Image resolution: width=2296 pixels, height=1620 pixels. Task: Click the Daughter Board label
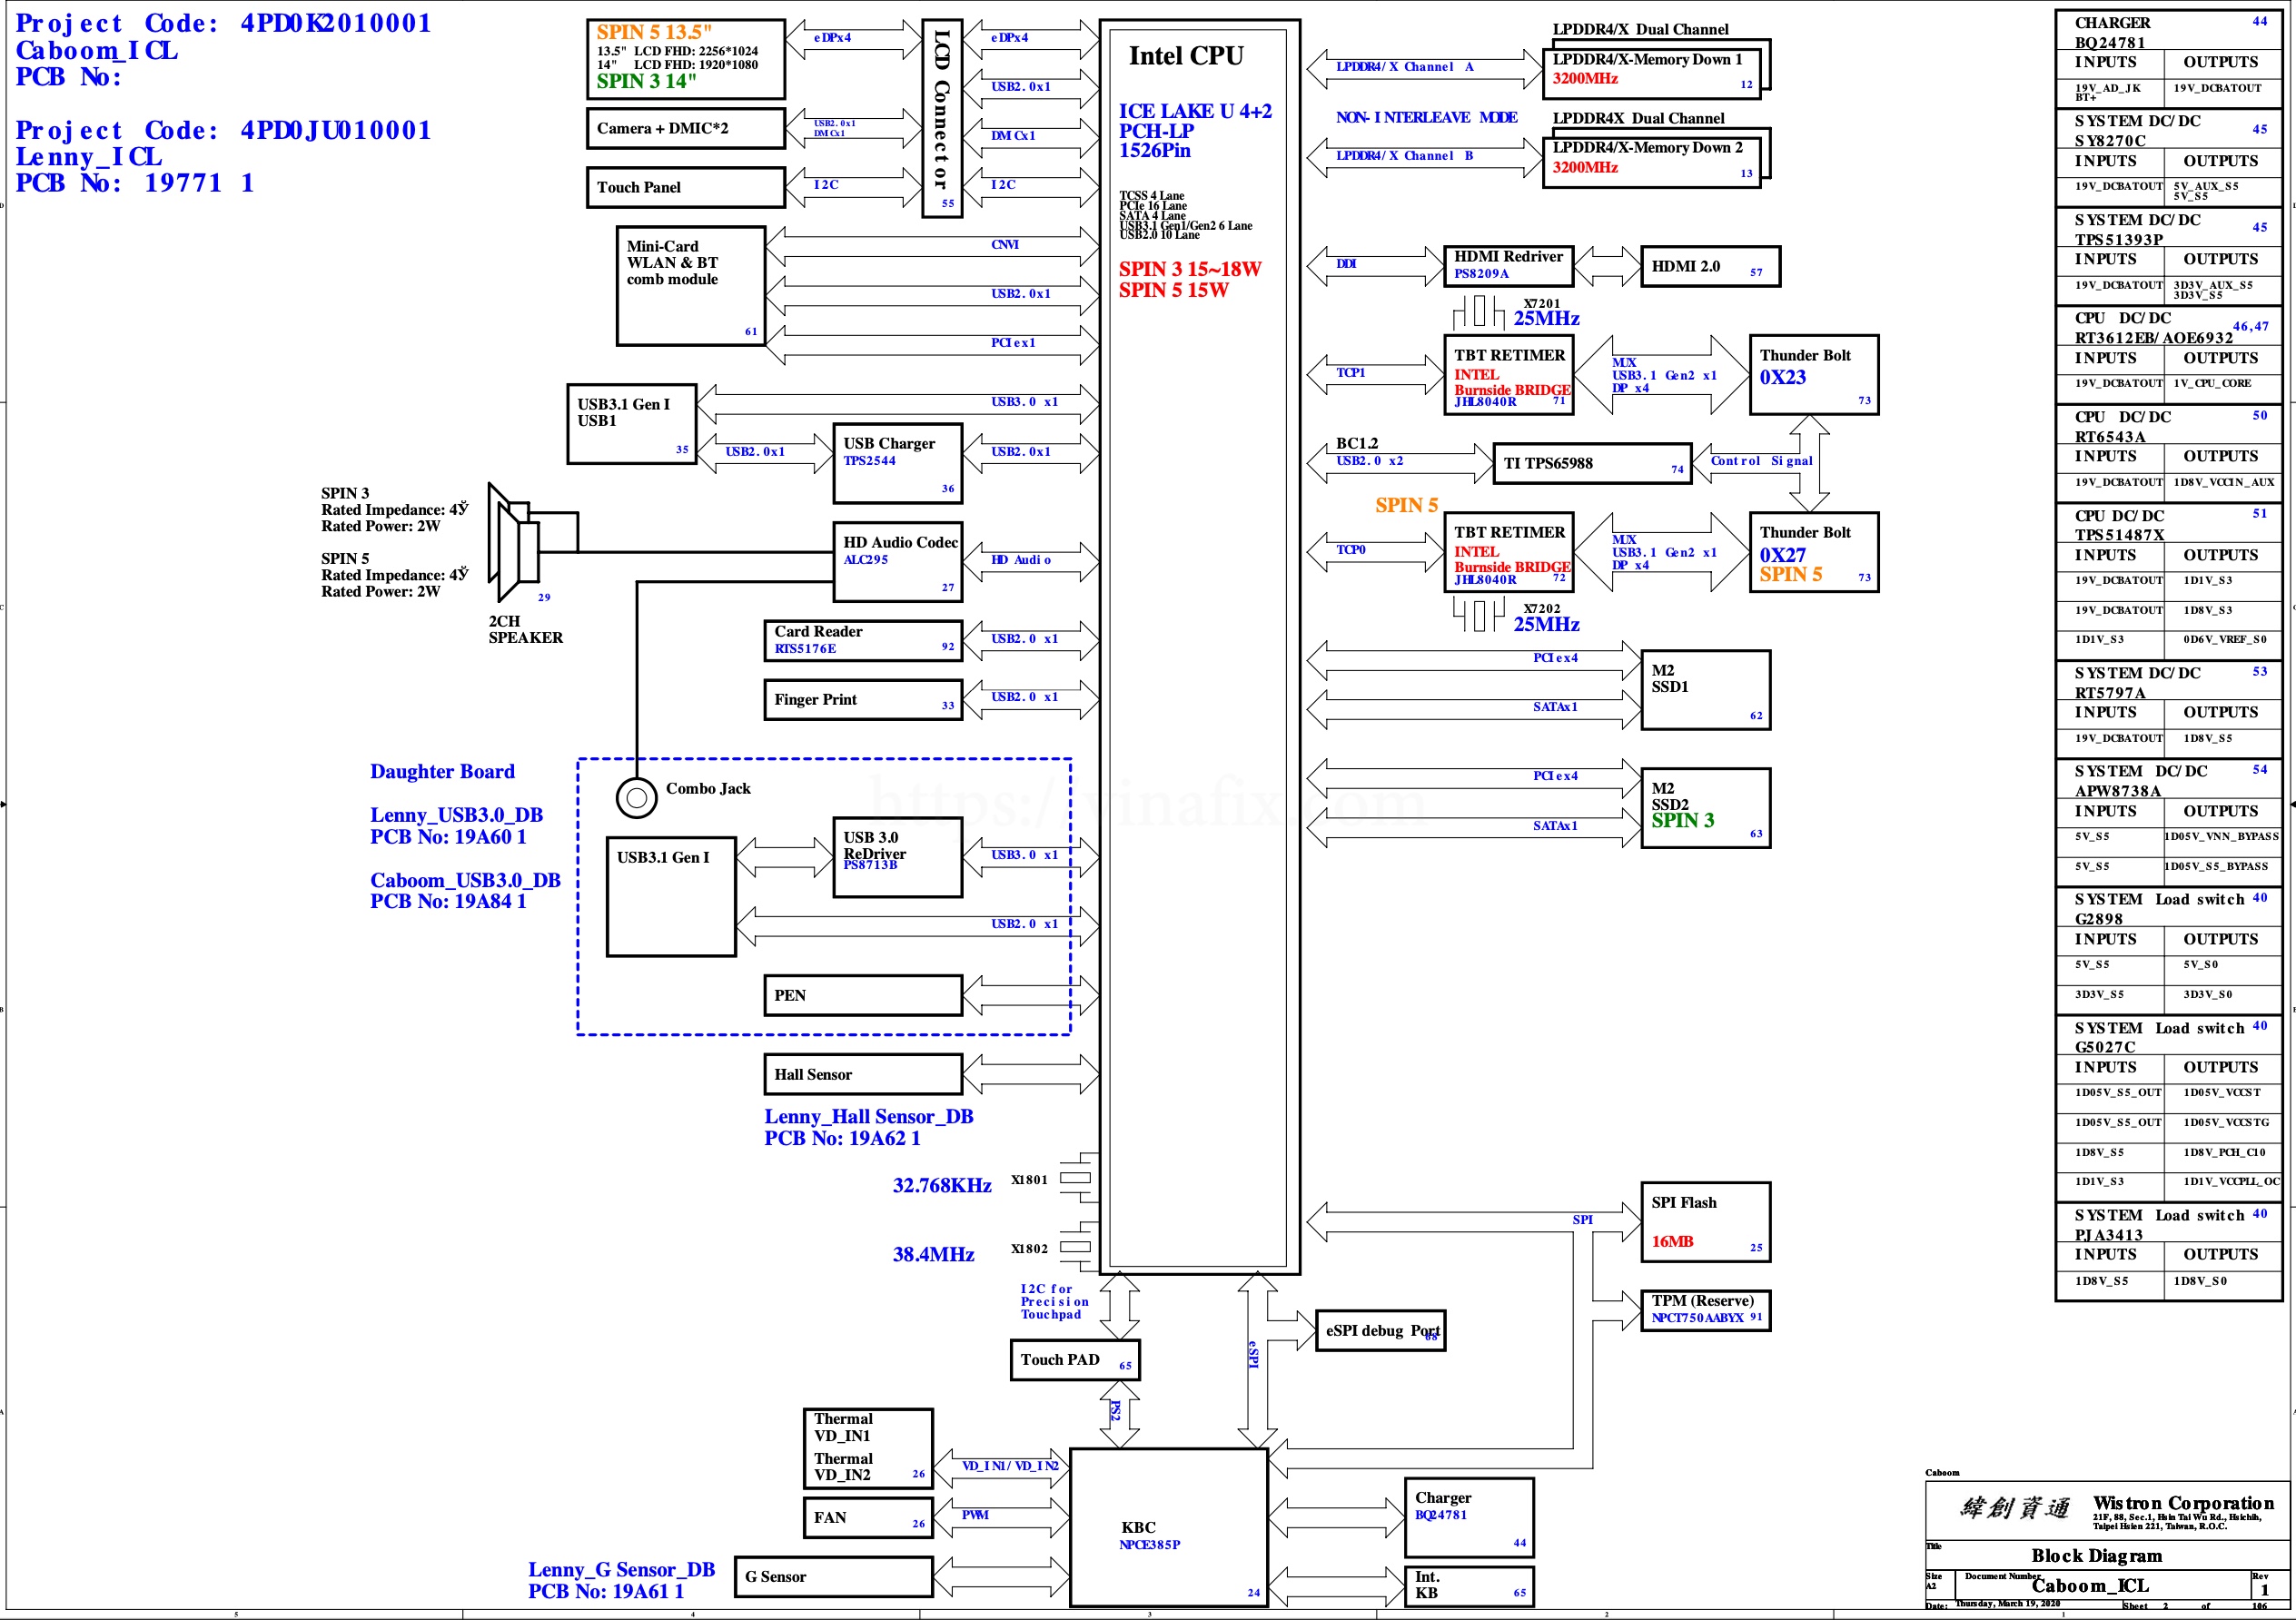[x=442, y=771]
